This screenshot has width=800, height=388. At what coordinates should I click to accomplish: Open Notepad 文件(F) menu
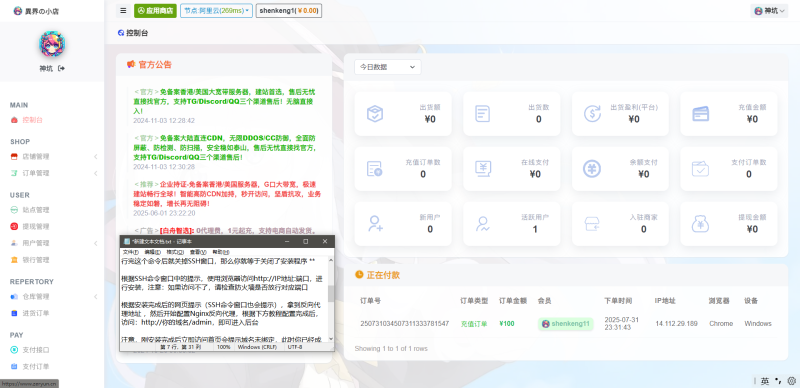click(x=131, y=252)
